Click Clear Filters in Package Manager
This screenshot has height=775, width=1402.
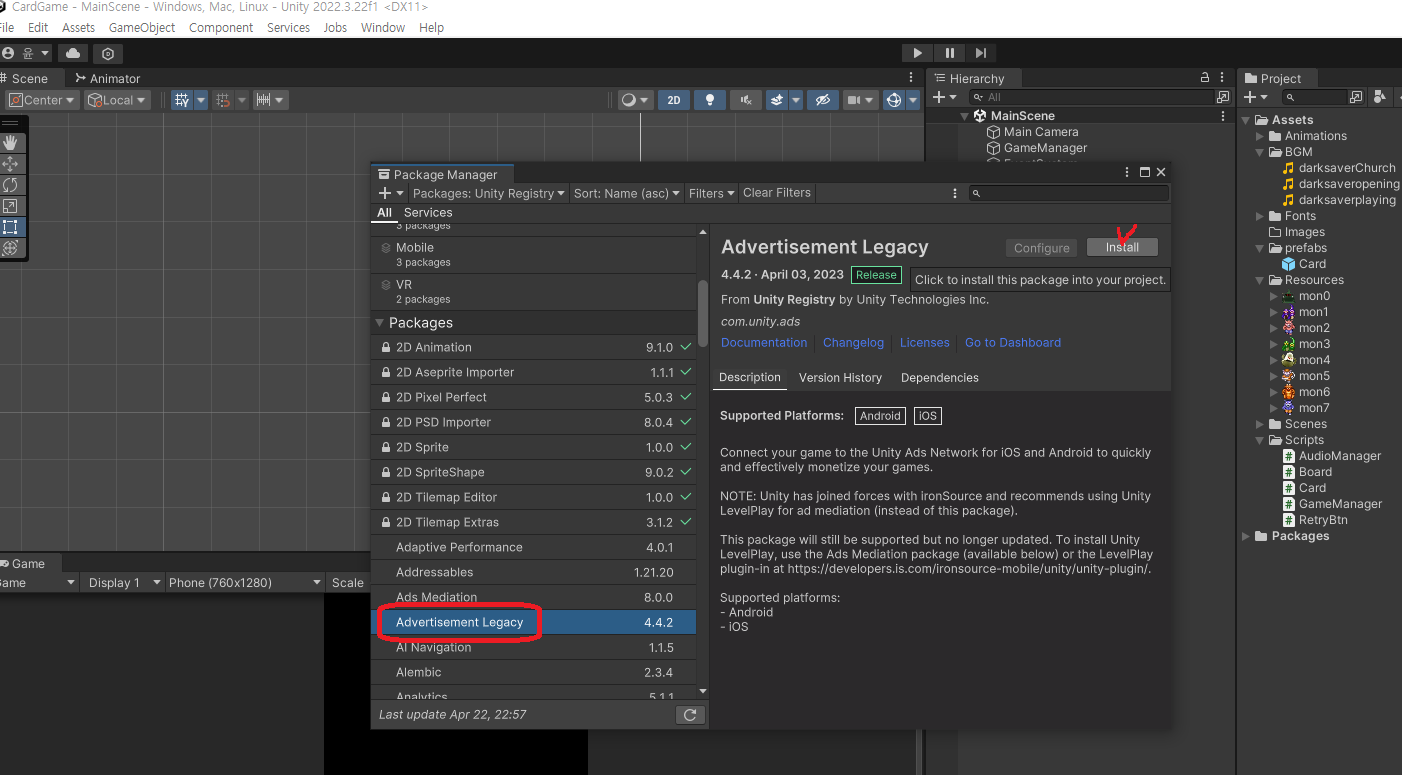pyautogui.click(x=777, y=193)
